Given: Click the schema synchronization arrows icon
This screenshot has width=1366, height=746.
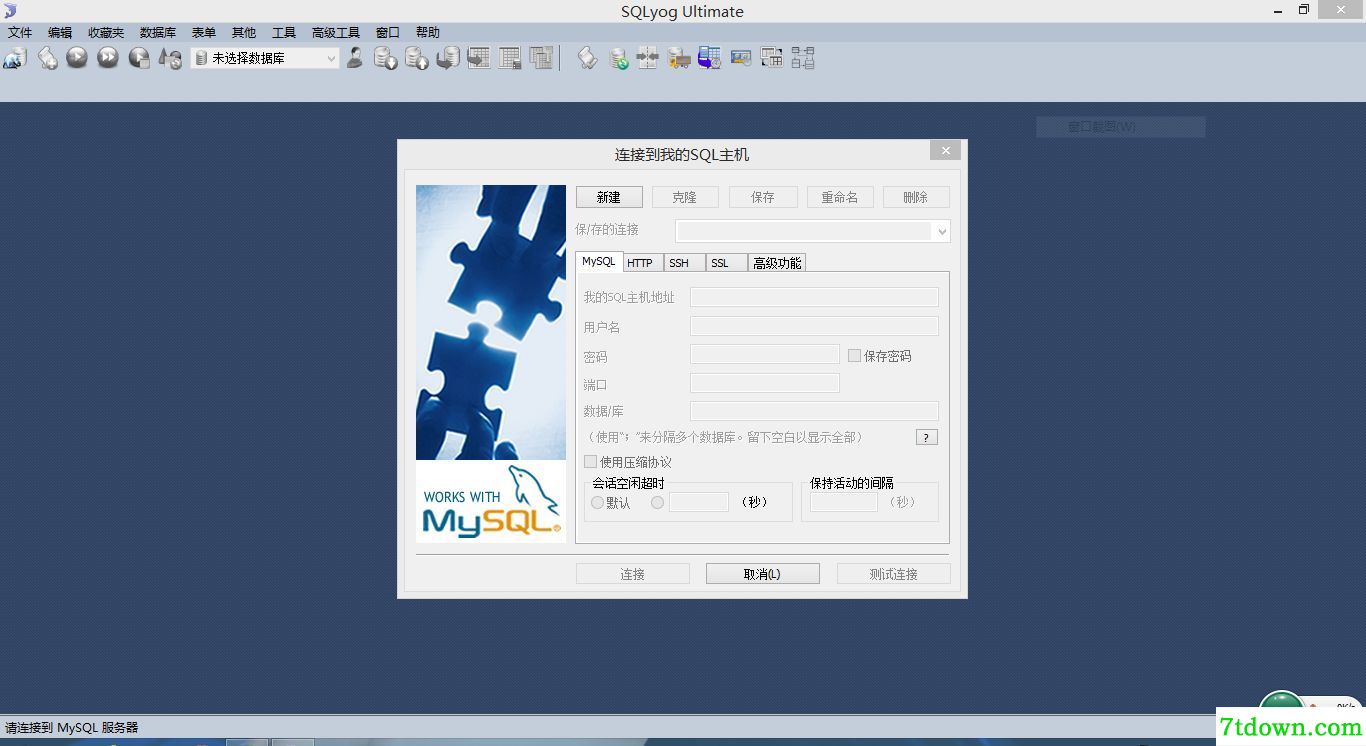Looking at the screenshot, I should [x=648, y=58].
